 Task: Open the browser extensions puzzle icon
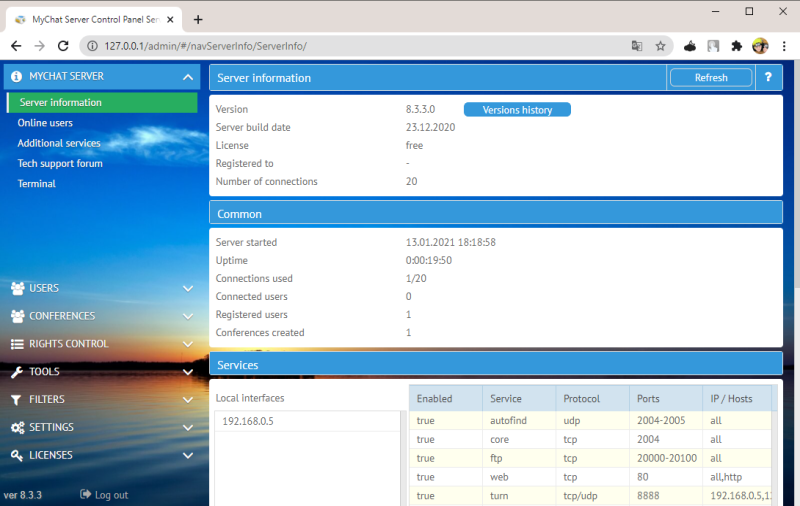point(736,46)
